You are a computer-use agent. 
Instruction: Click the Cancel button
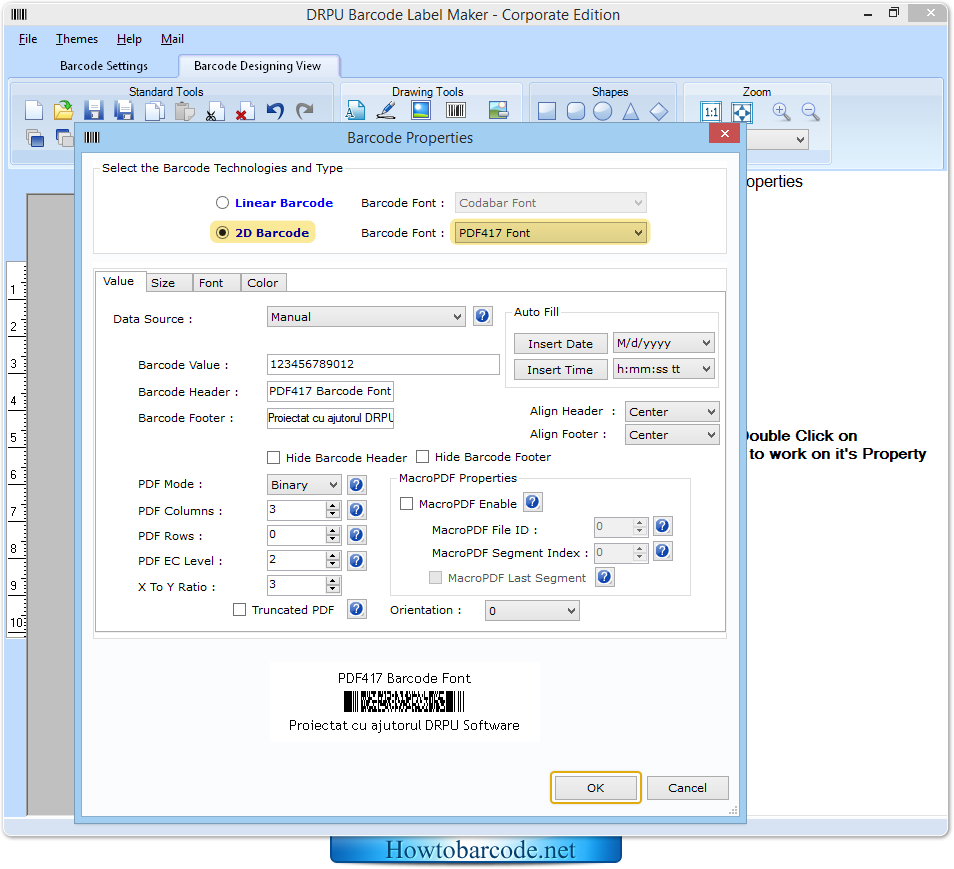tap(688, 787)
